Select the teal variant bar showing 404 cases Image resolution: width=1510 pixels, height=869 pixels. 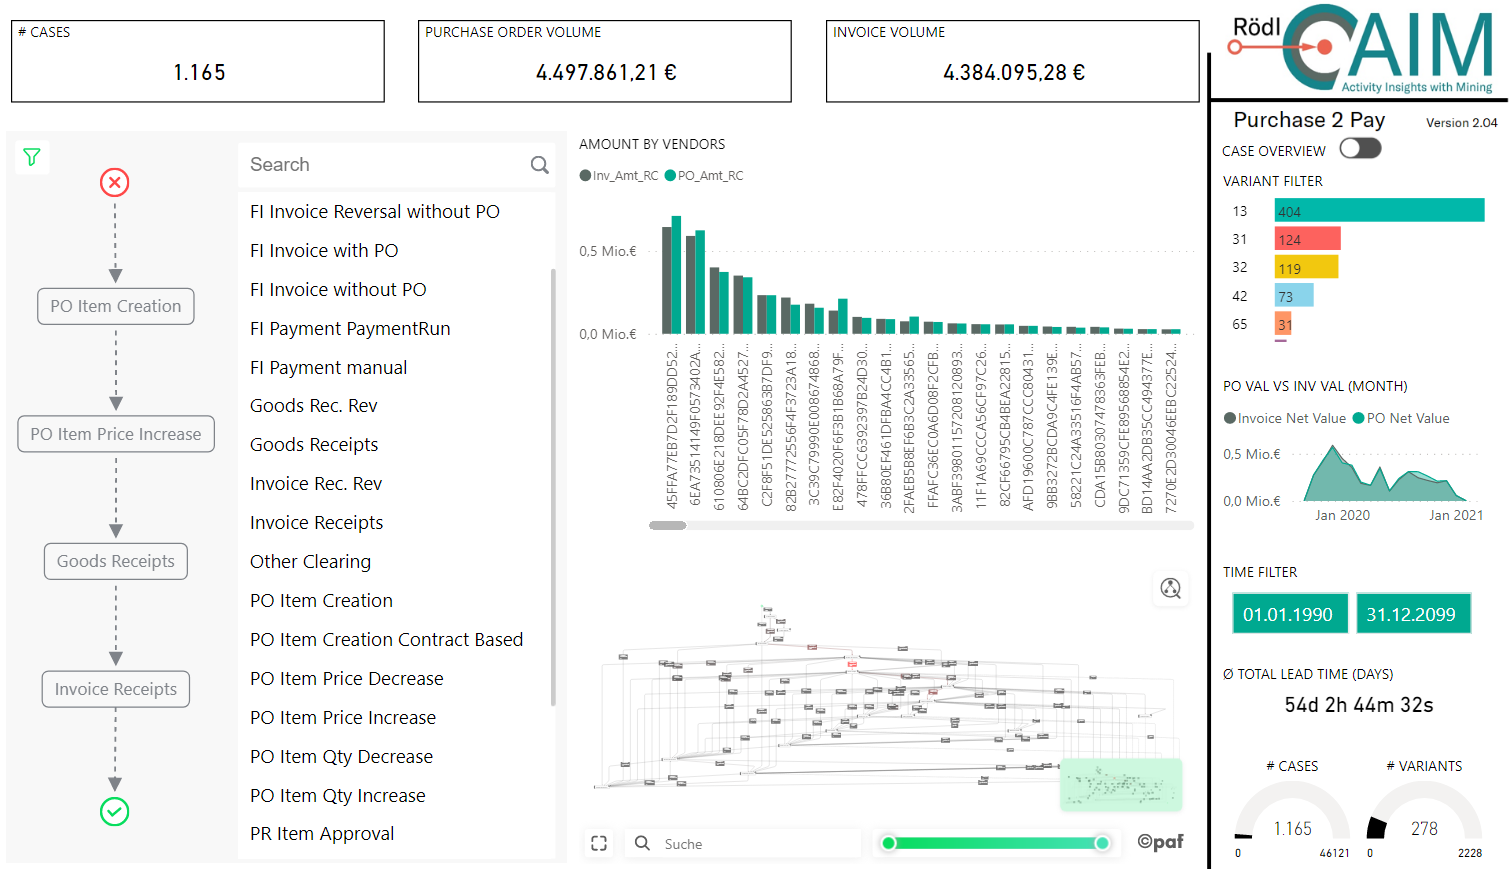(1379, 210)
